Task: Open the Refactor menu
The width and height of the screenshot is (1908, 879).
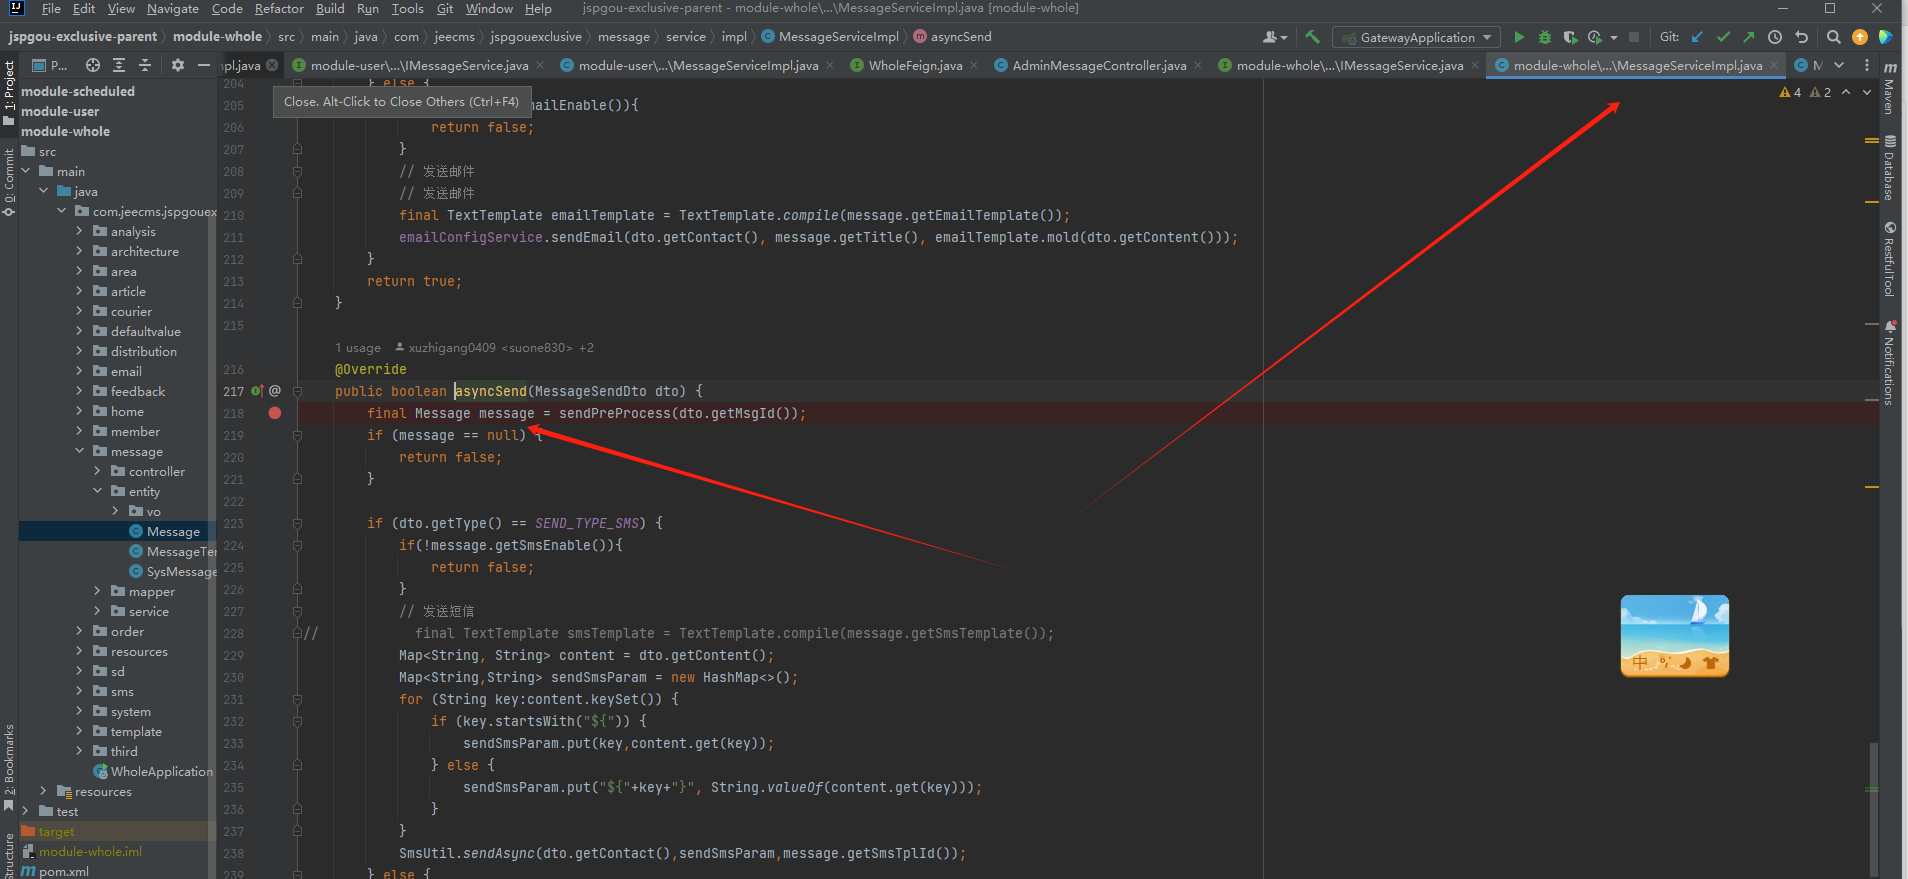Action: point(279,9)
